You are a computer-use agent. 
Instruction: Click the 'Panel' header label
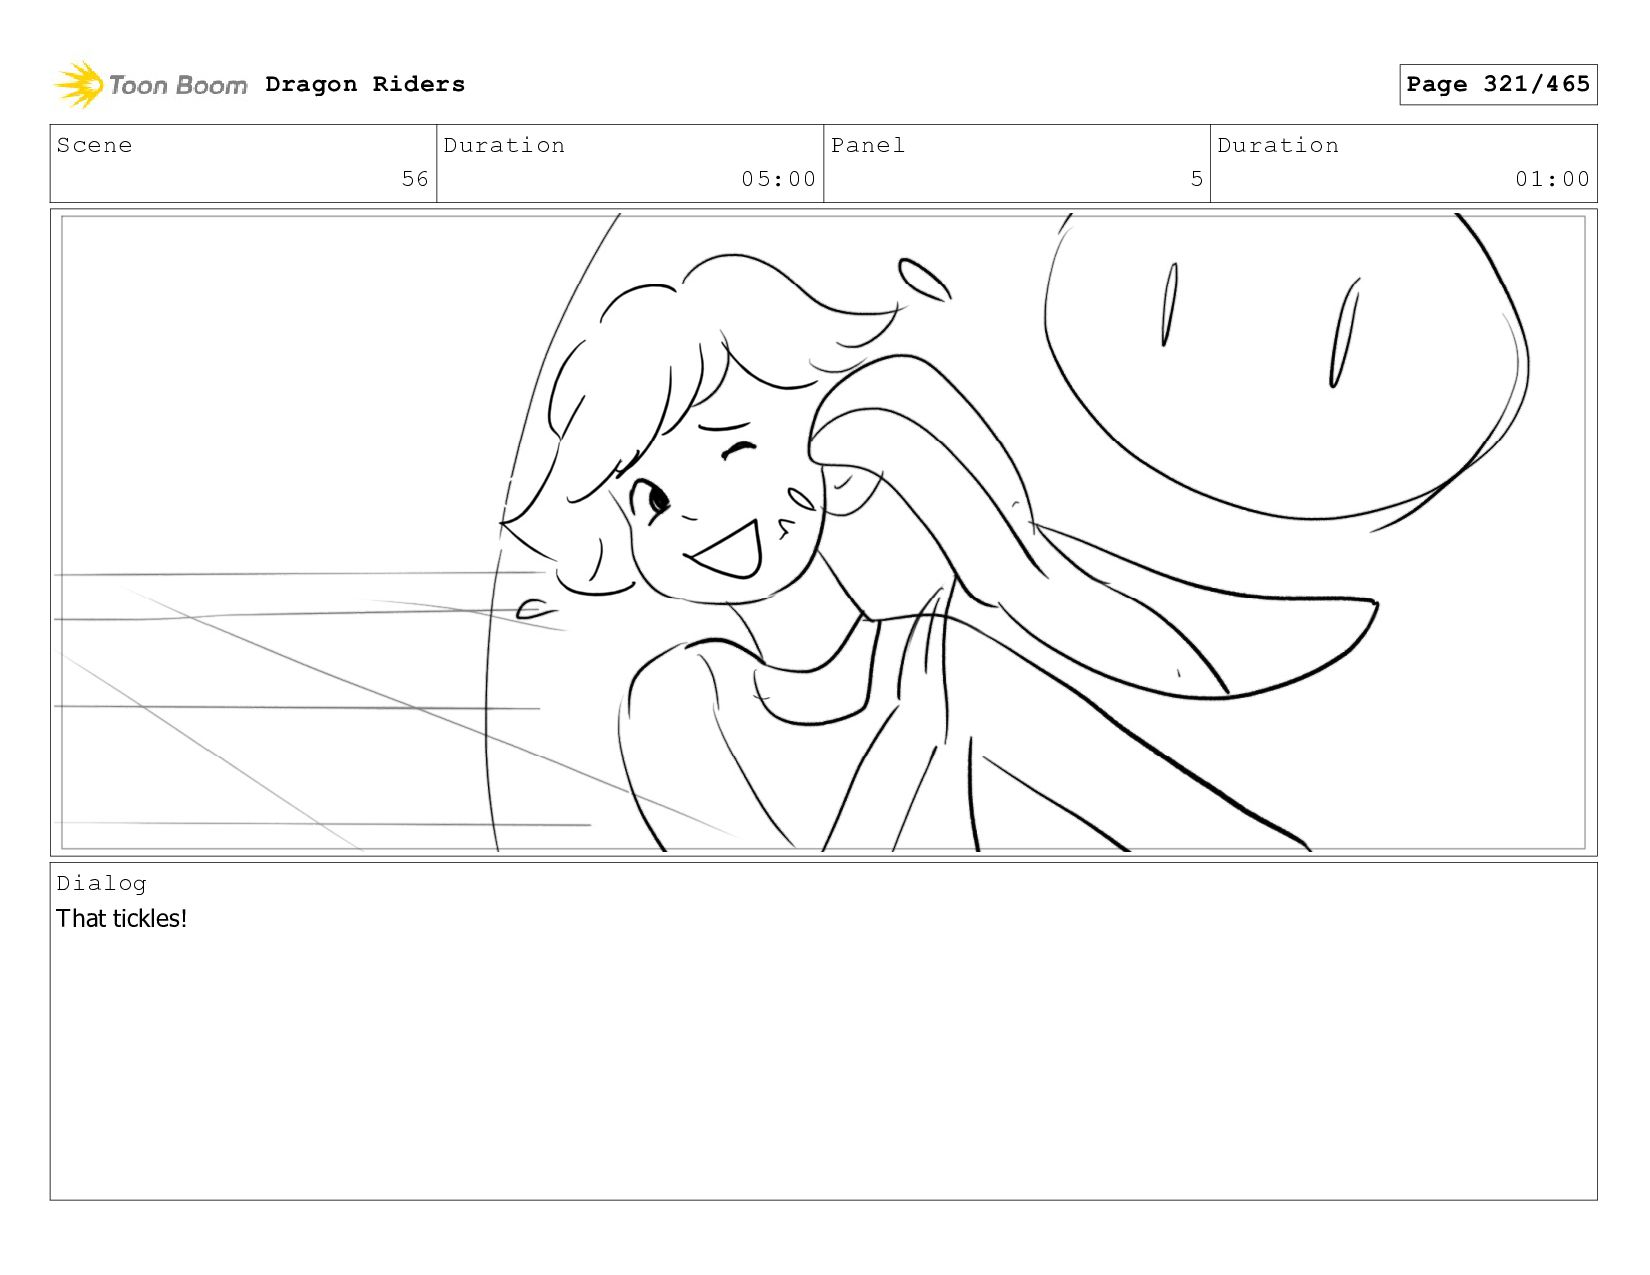click(868, 145)
